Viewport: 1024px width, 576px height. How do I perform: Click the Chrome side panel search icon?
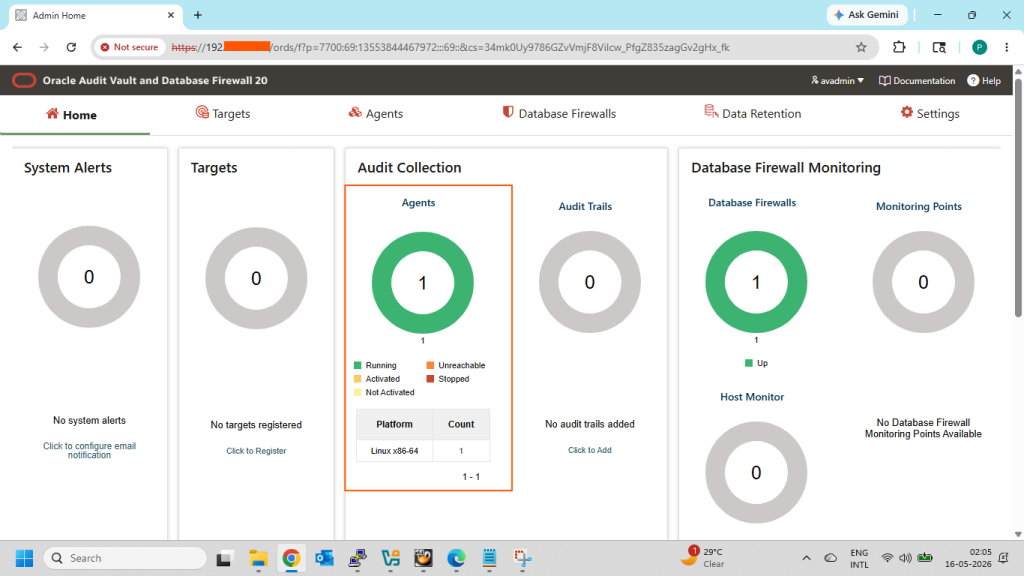939,47
